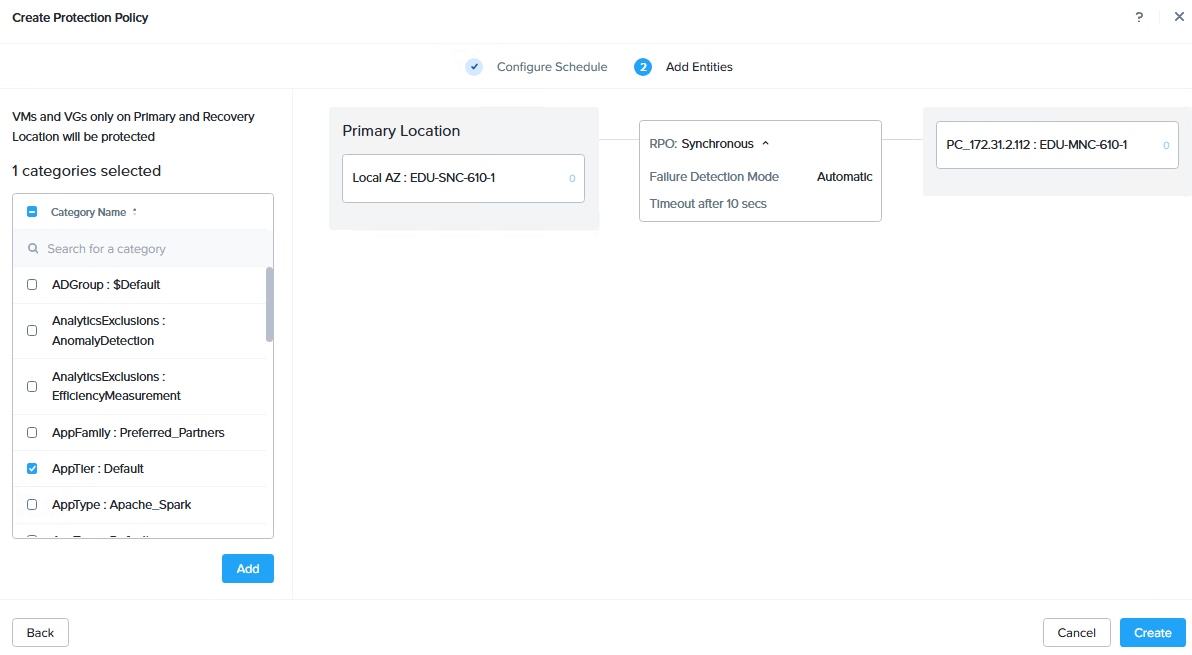The image size is (1192, 655).
Task: Click the step 2 circle icon
Action: [x=642, y=67]
